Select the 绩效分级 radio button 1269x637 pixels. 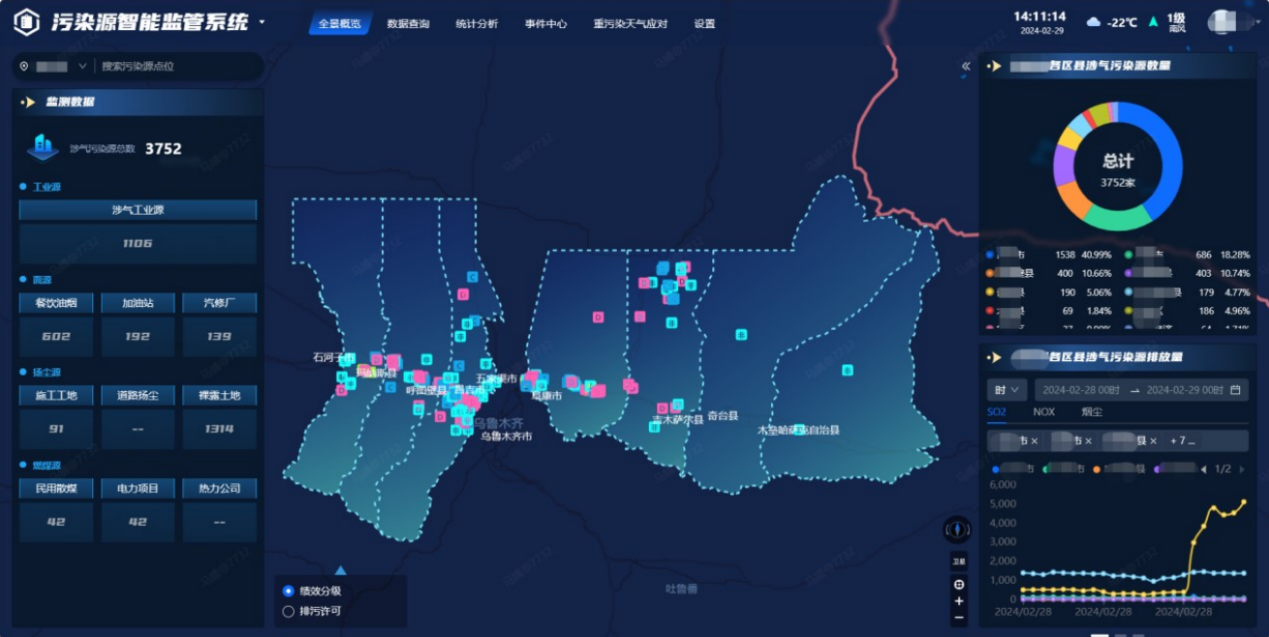[x=289, y=591]
